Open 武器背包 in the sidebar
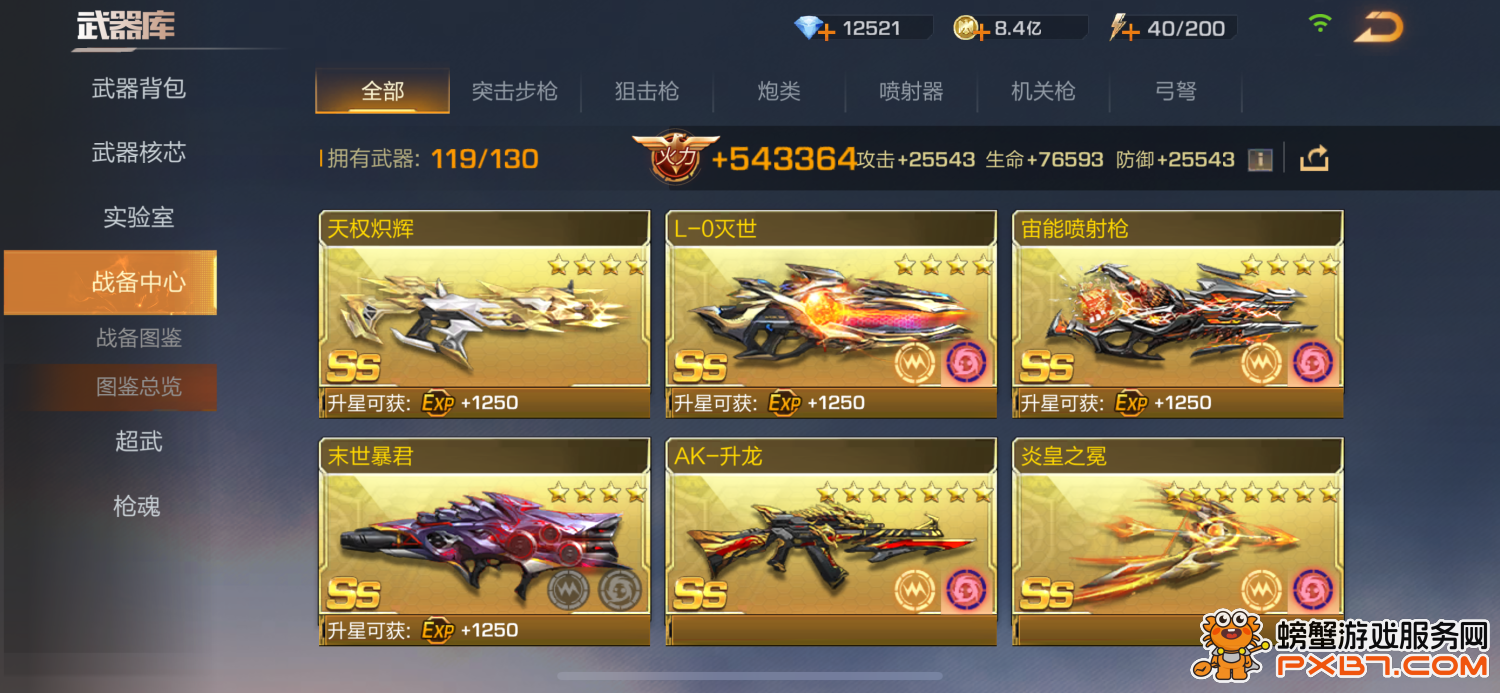The height and width of the screenshot is (693, 1500). tap(139, 89)
